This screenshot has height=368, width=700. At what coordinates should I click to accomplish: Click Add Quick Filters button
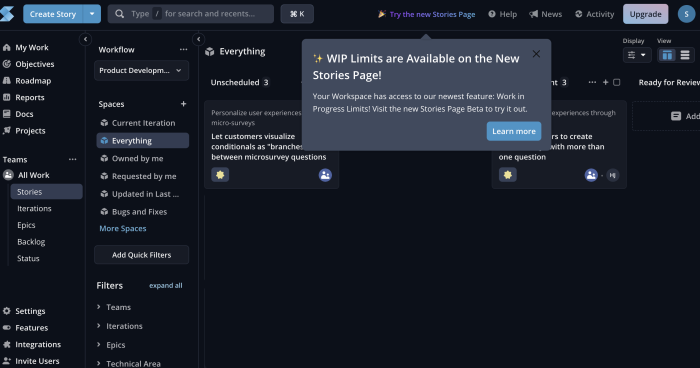click(141, 255)
